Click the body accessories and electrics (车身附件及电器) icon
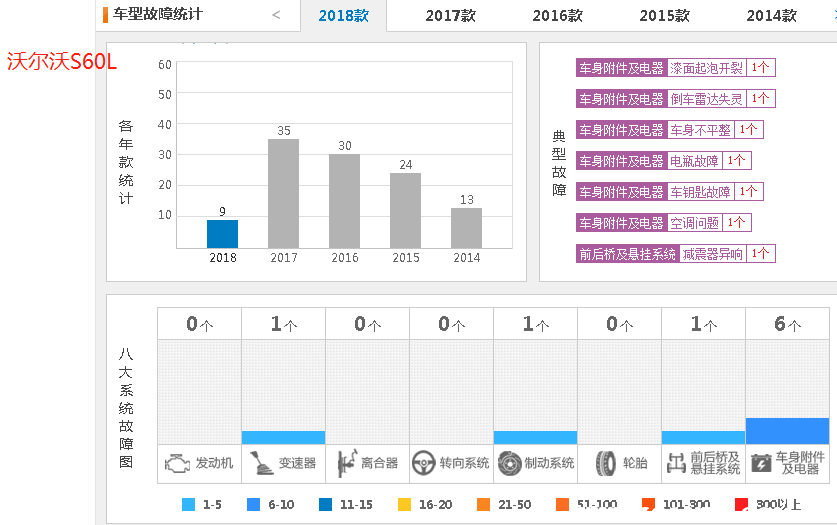 [x=761, y=463]
